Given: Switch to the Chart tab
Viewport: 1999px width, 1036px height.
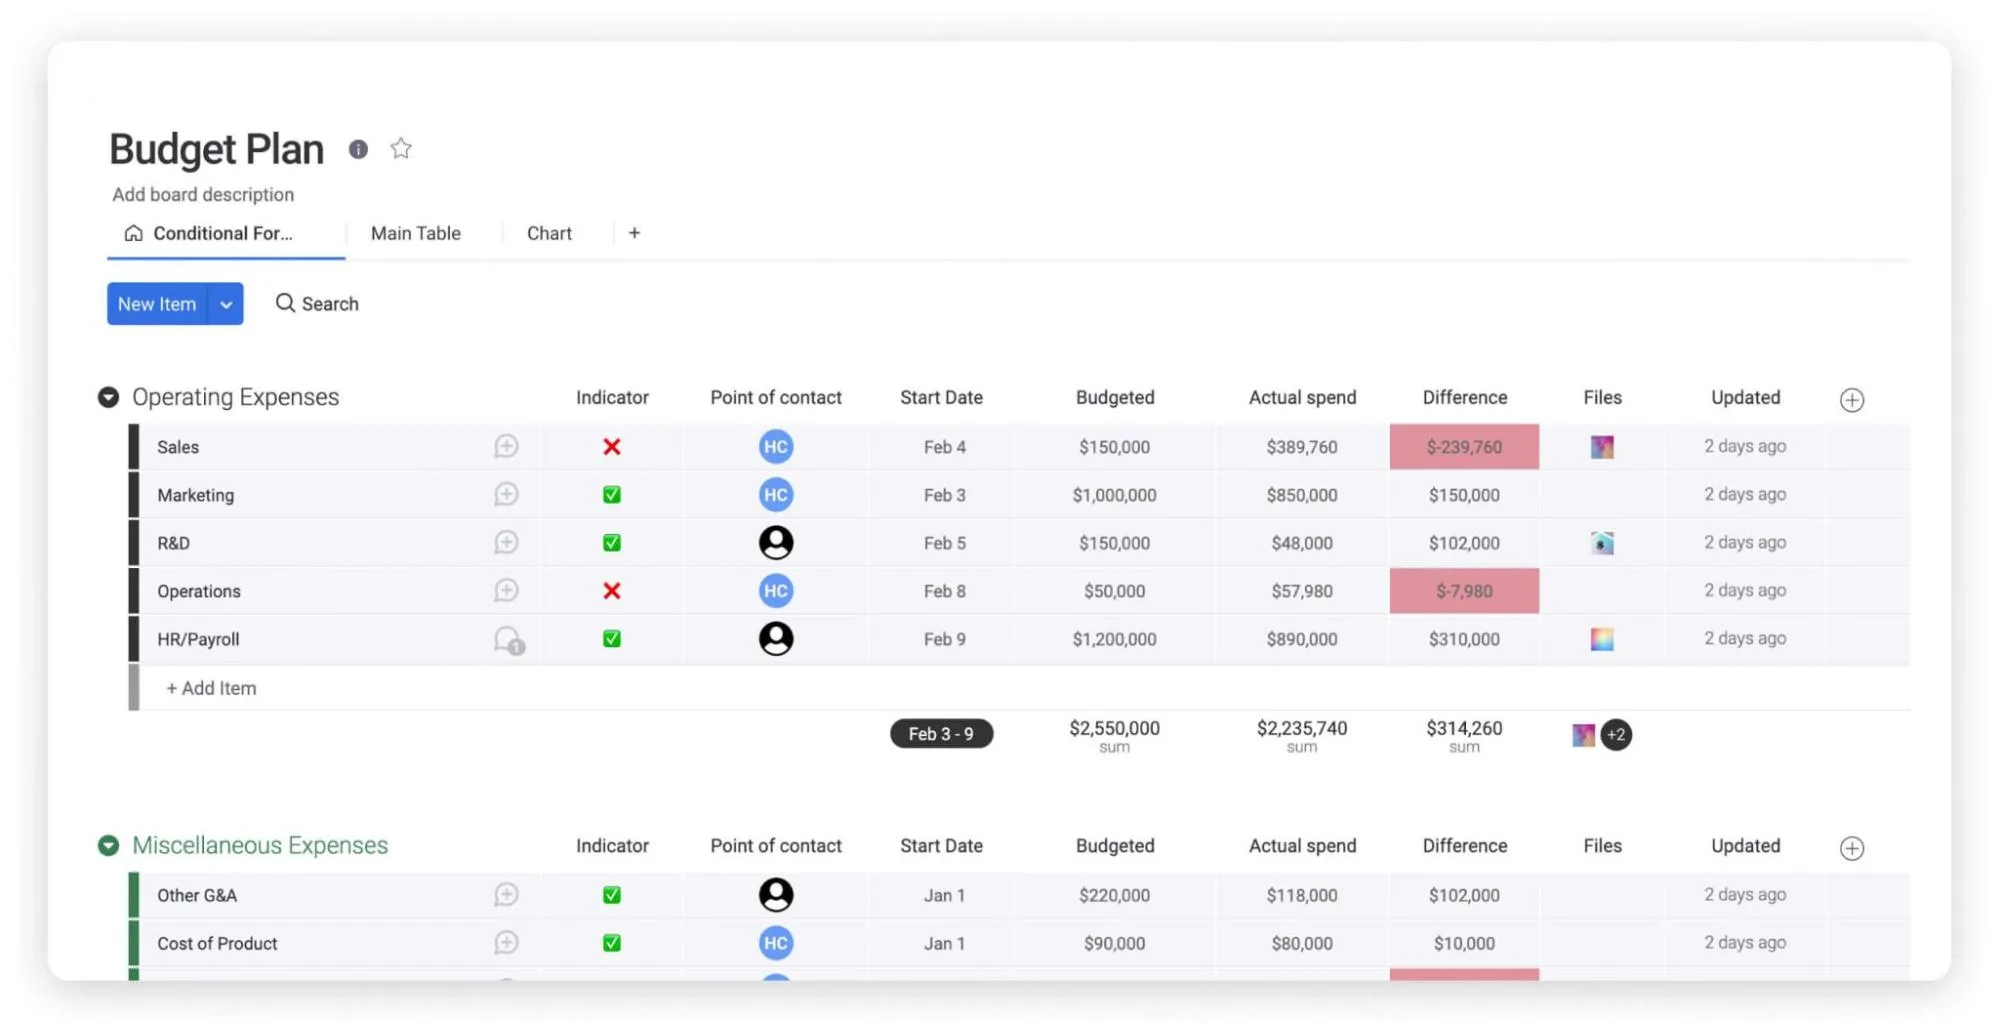Looking at the screenshot, I should tap(549, 233).
